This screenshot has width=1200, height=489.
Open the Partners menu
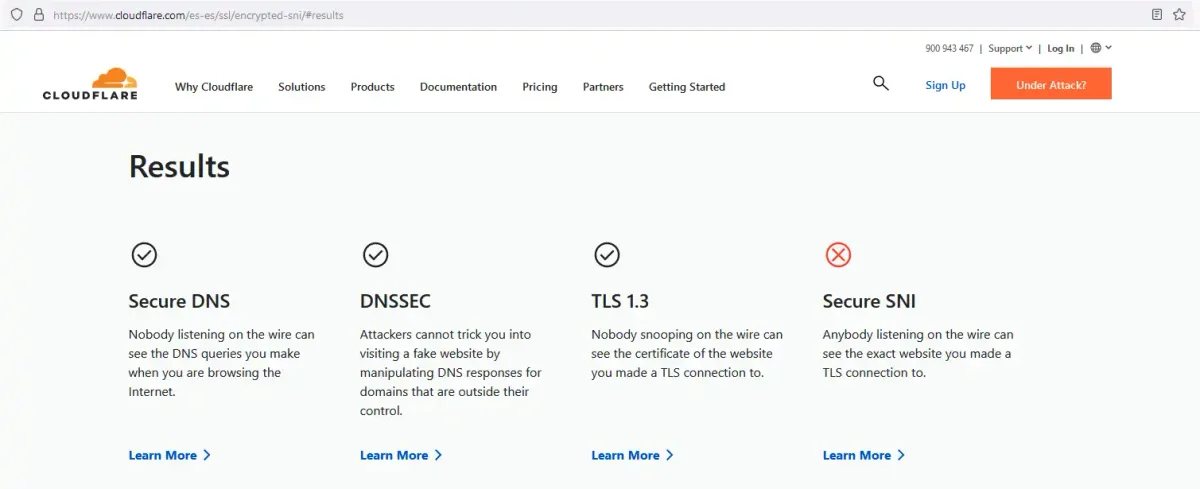603,87
